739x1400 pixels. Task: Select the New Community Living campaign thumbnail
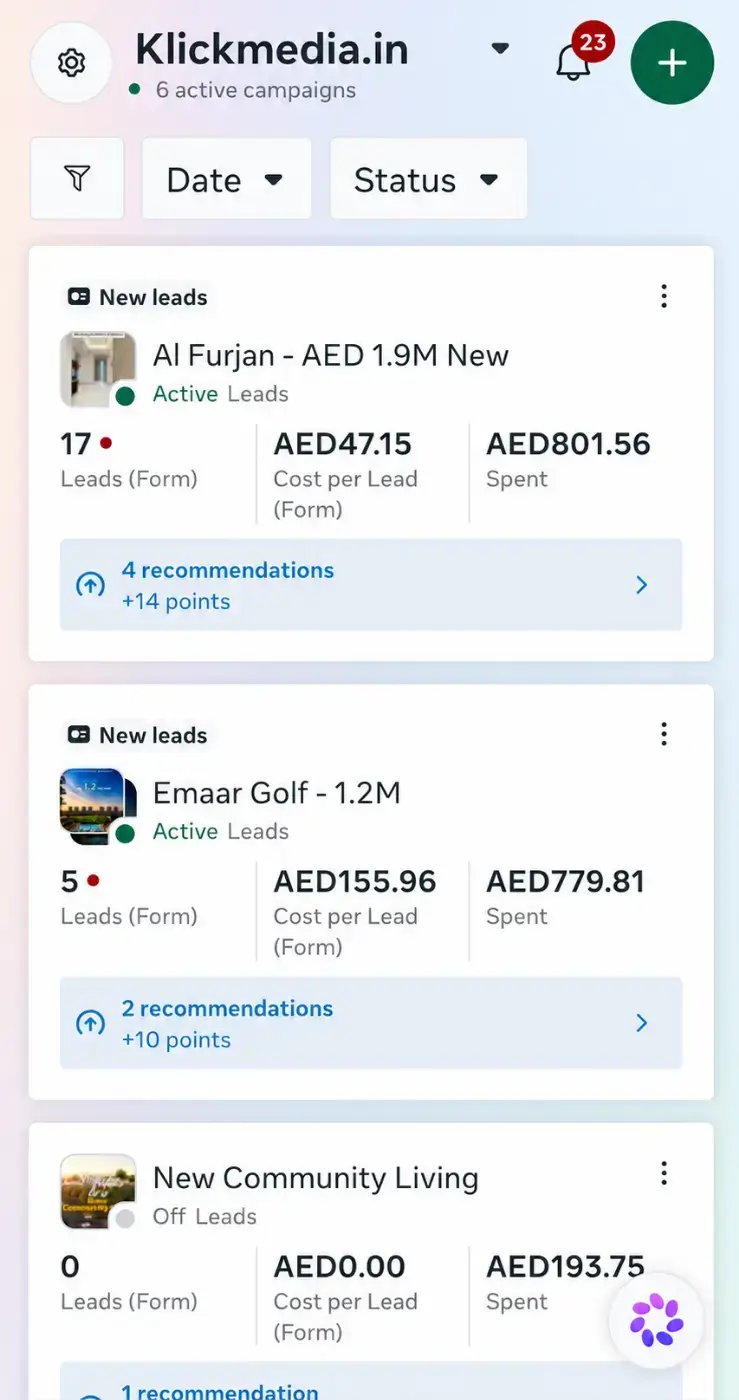click(98, 1191)
